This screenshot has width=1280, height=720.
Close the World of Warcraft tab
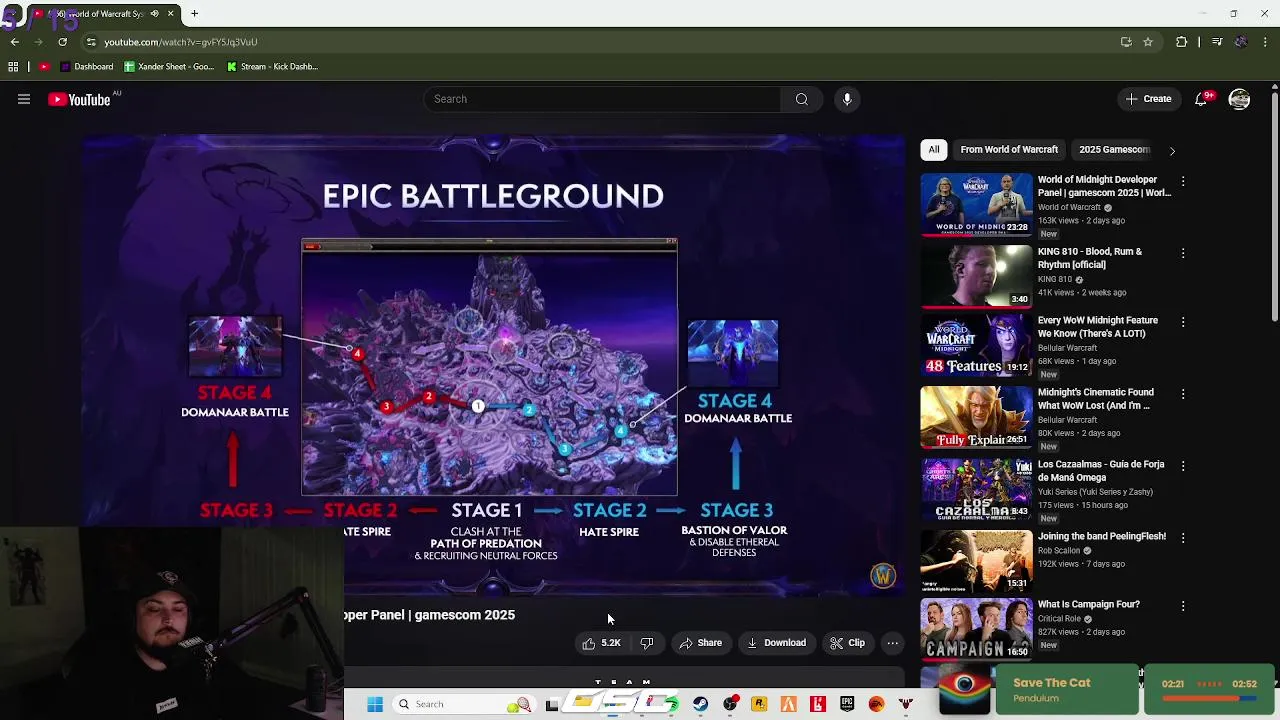tap(170, 14)
